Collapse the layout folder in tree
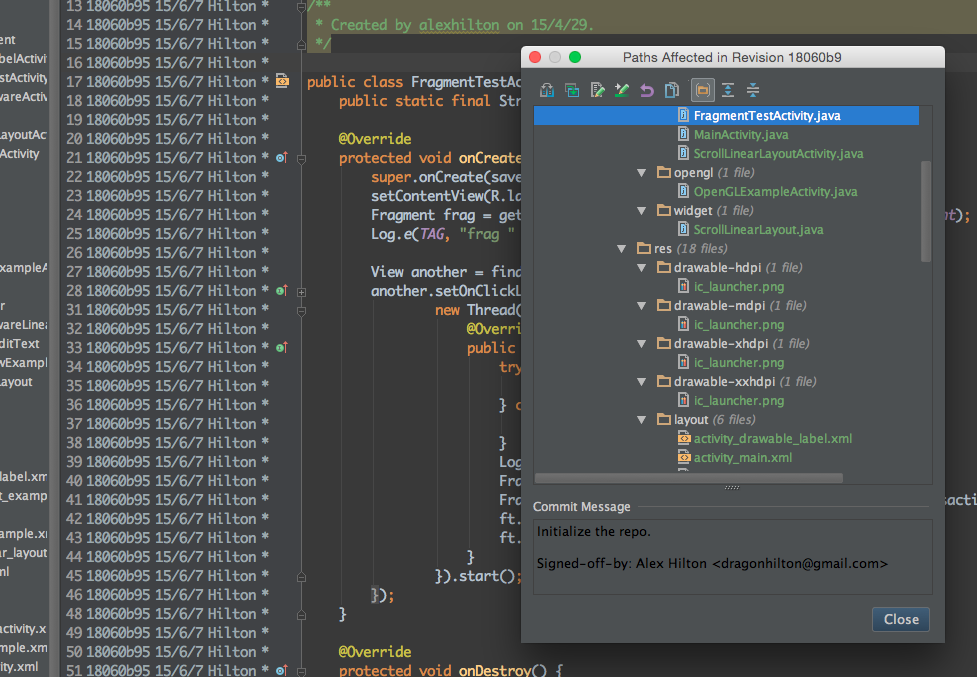The width and height of the screenshot is (977, 677). [x=642, y=420]
